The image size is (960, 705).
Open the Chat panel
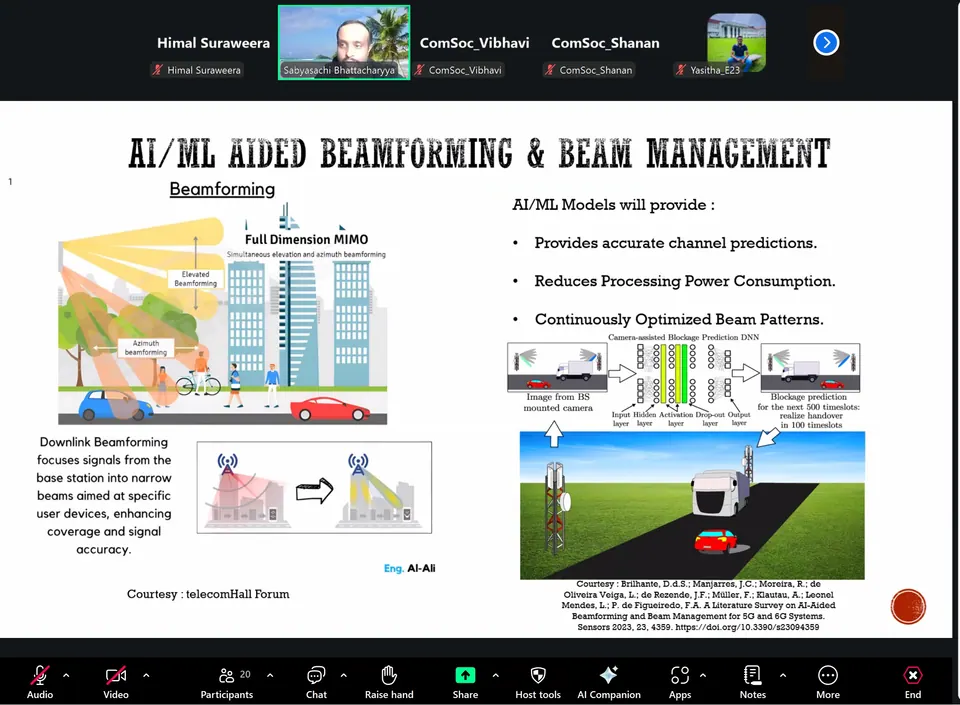click(316, 681)
